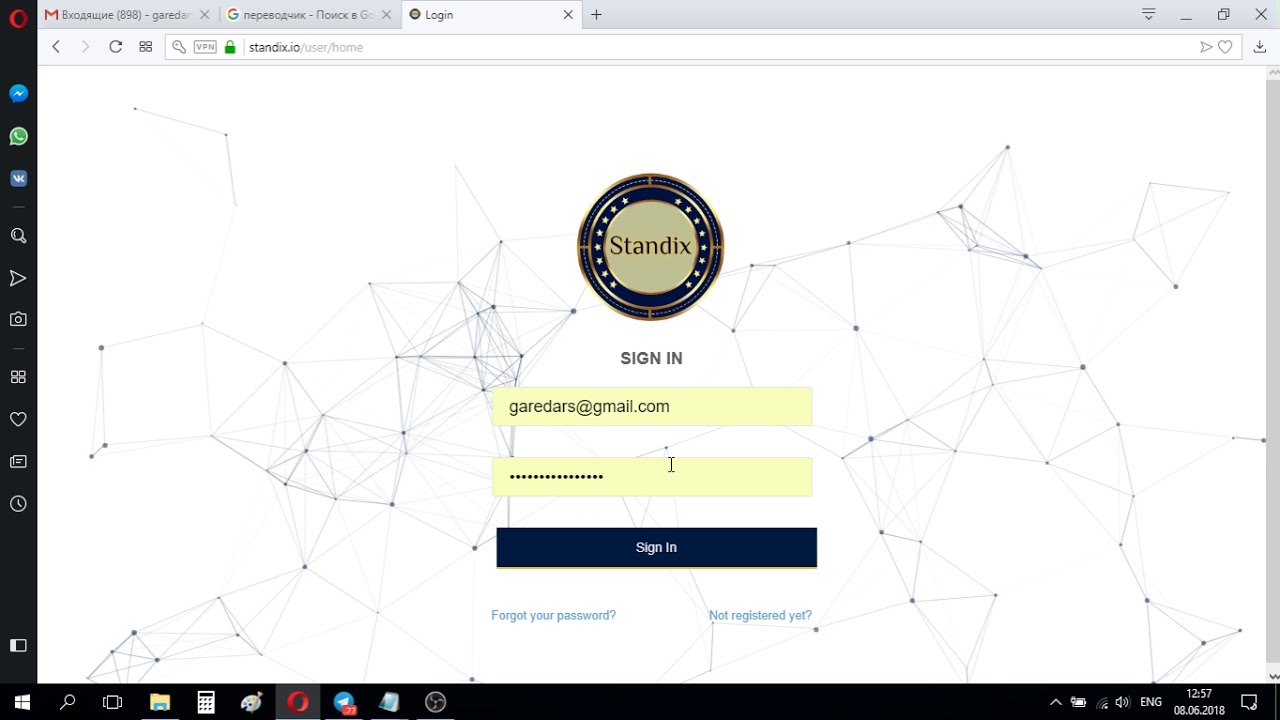Screen dimensions: 1280x720
Task: Go back with the back arrow
Action: [56, 47]
